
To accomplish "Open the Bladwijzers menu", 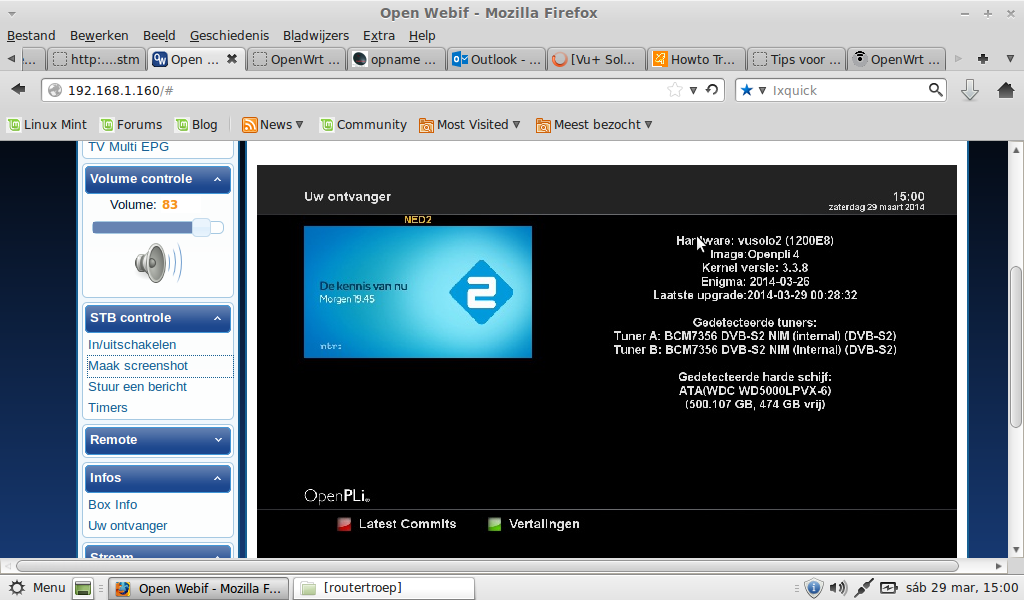I will (x=316, y=35).
